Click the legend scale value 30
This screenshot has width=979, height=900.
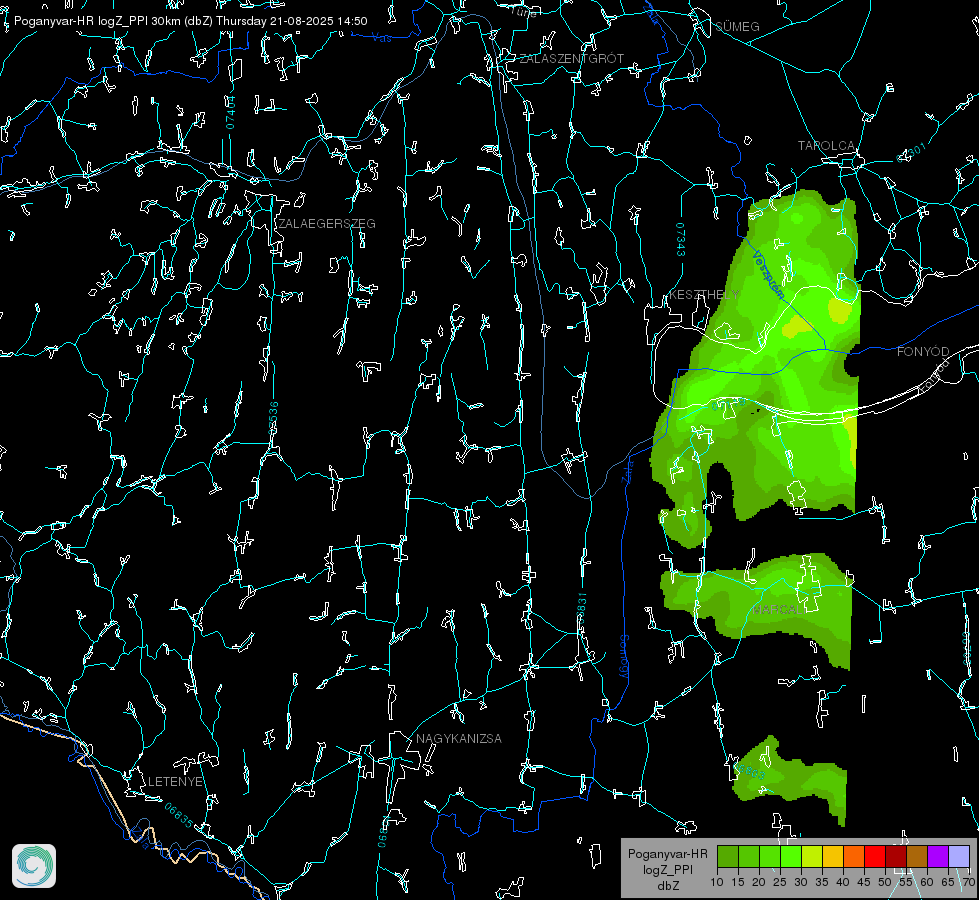[801, 883]
